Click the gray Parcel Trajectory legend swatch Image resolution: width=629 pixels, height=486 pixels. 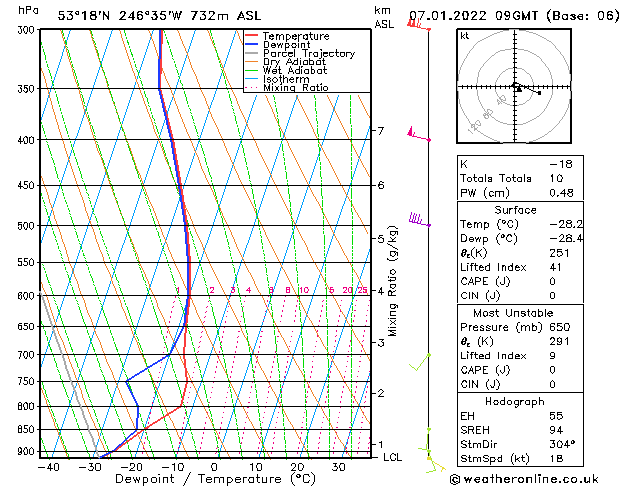coord(252,53)
